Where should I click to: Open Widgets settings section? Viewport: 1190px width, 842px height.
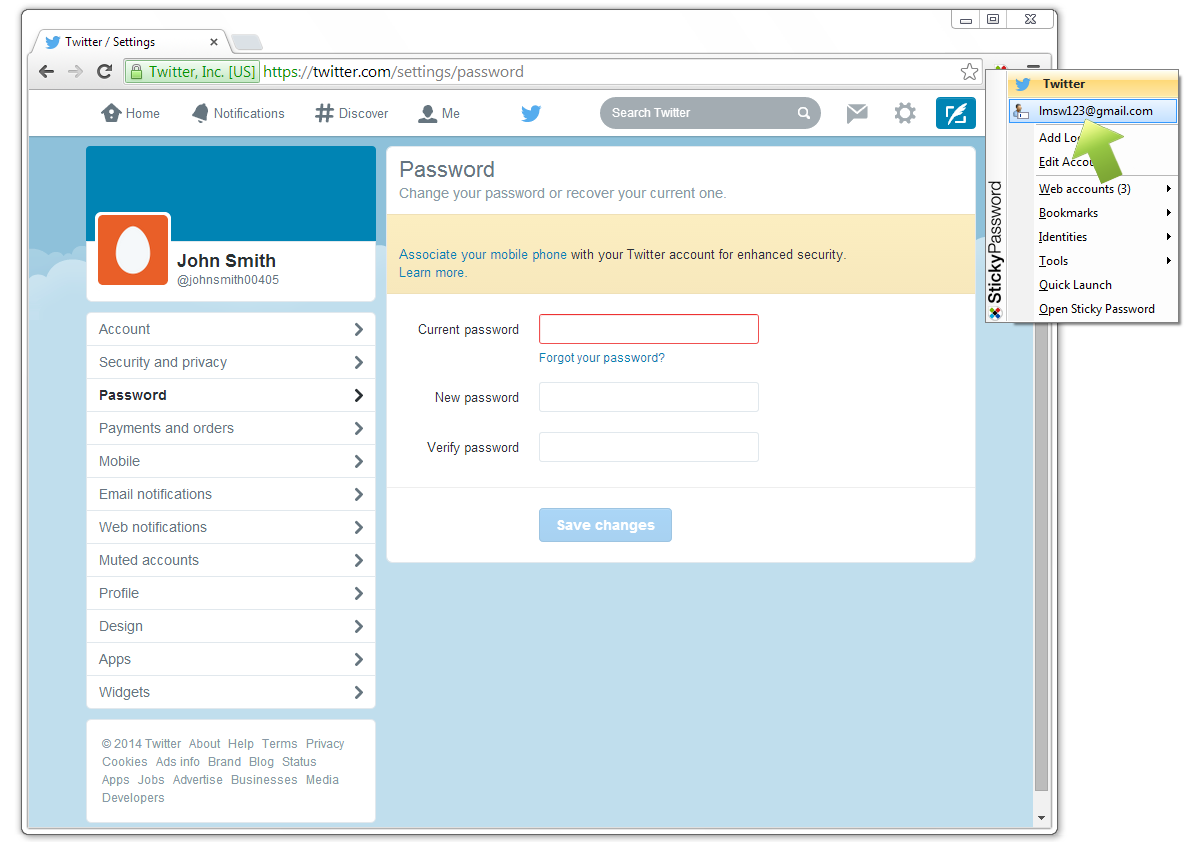[x=231, y=692]
